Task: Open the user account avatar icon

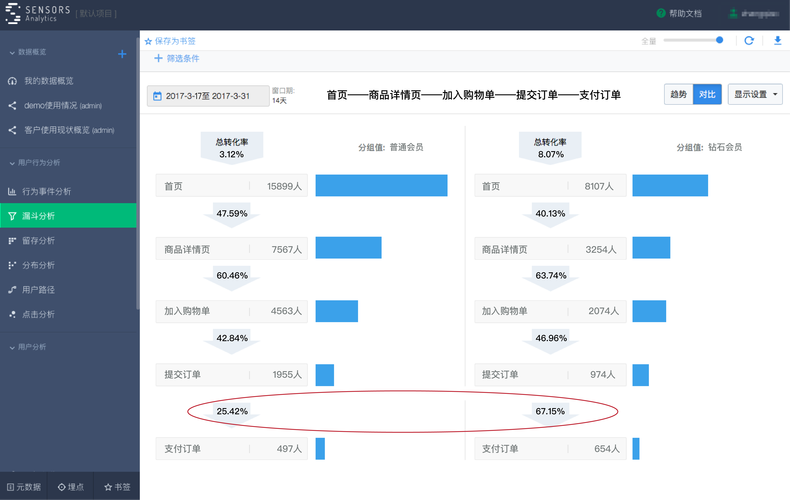Action: [x=732, y=14]
